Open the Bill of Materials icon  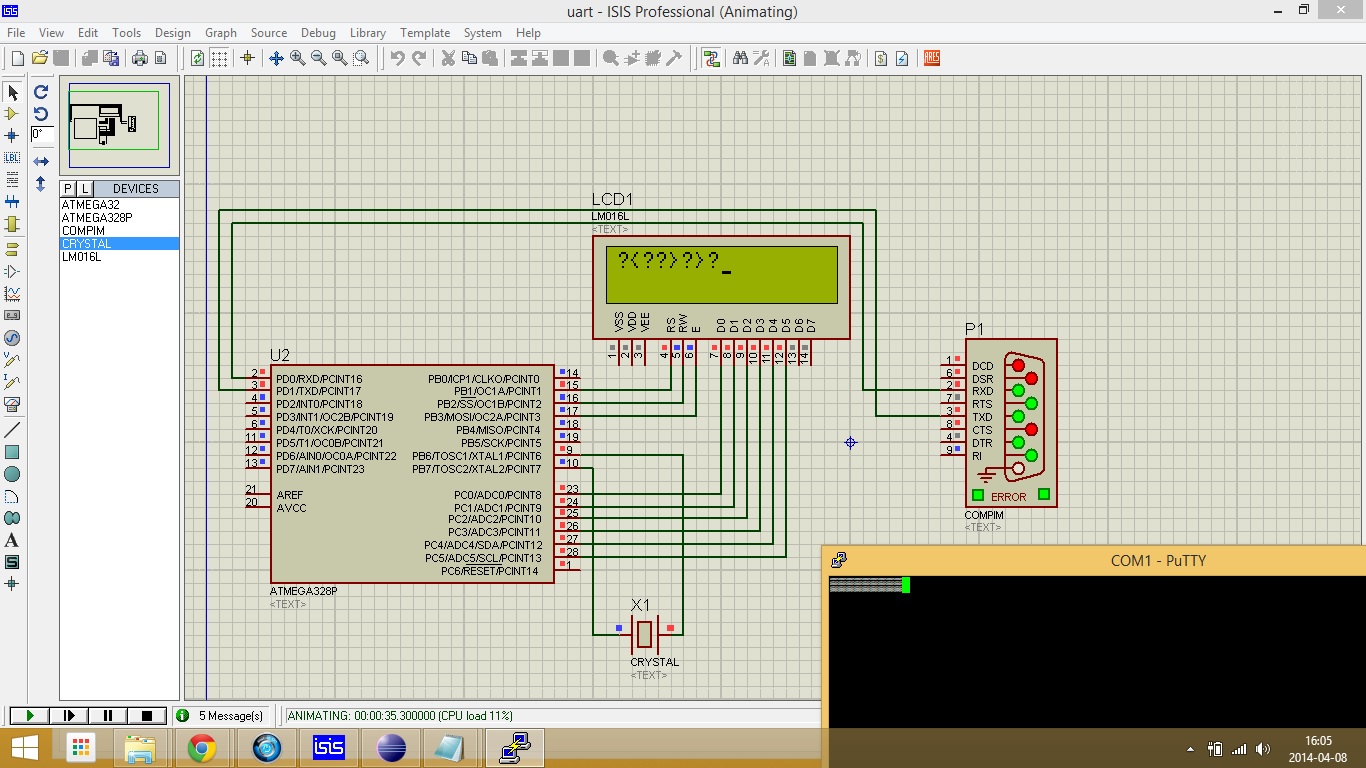pos(881,59)
